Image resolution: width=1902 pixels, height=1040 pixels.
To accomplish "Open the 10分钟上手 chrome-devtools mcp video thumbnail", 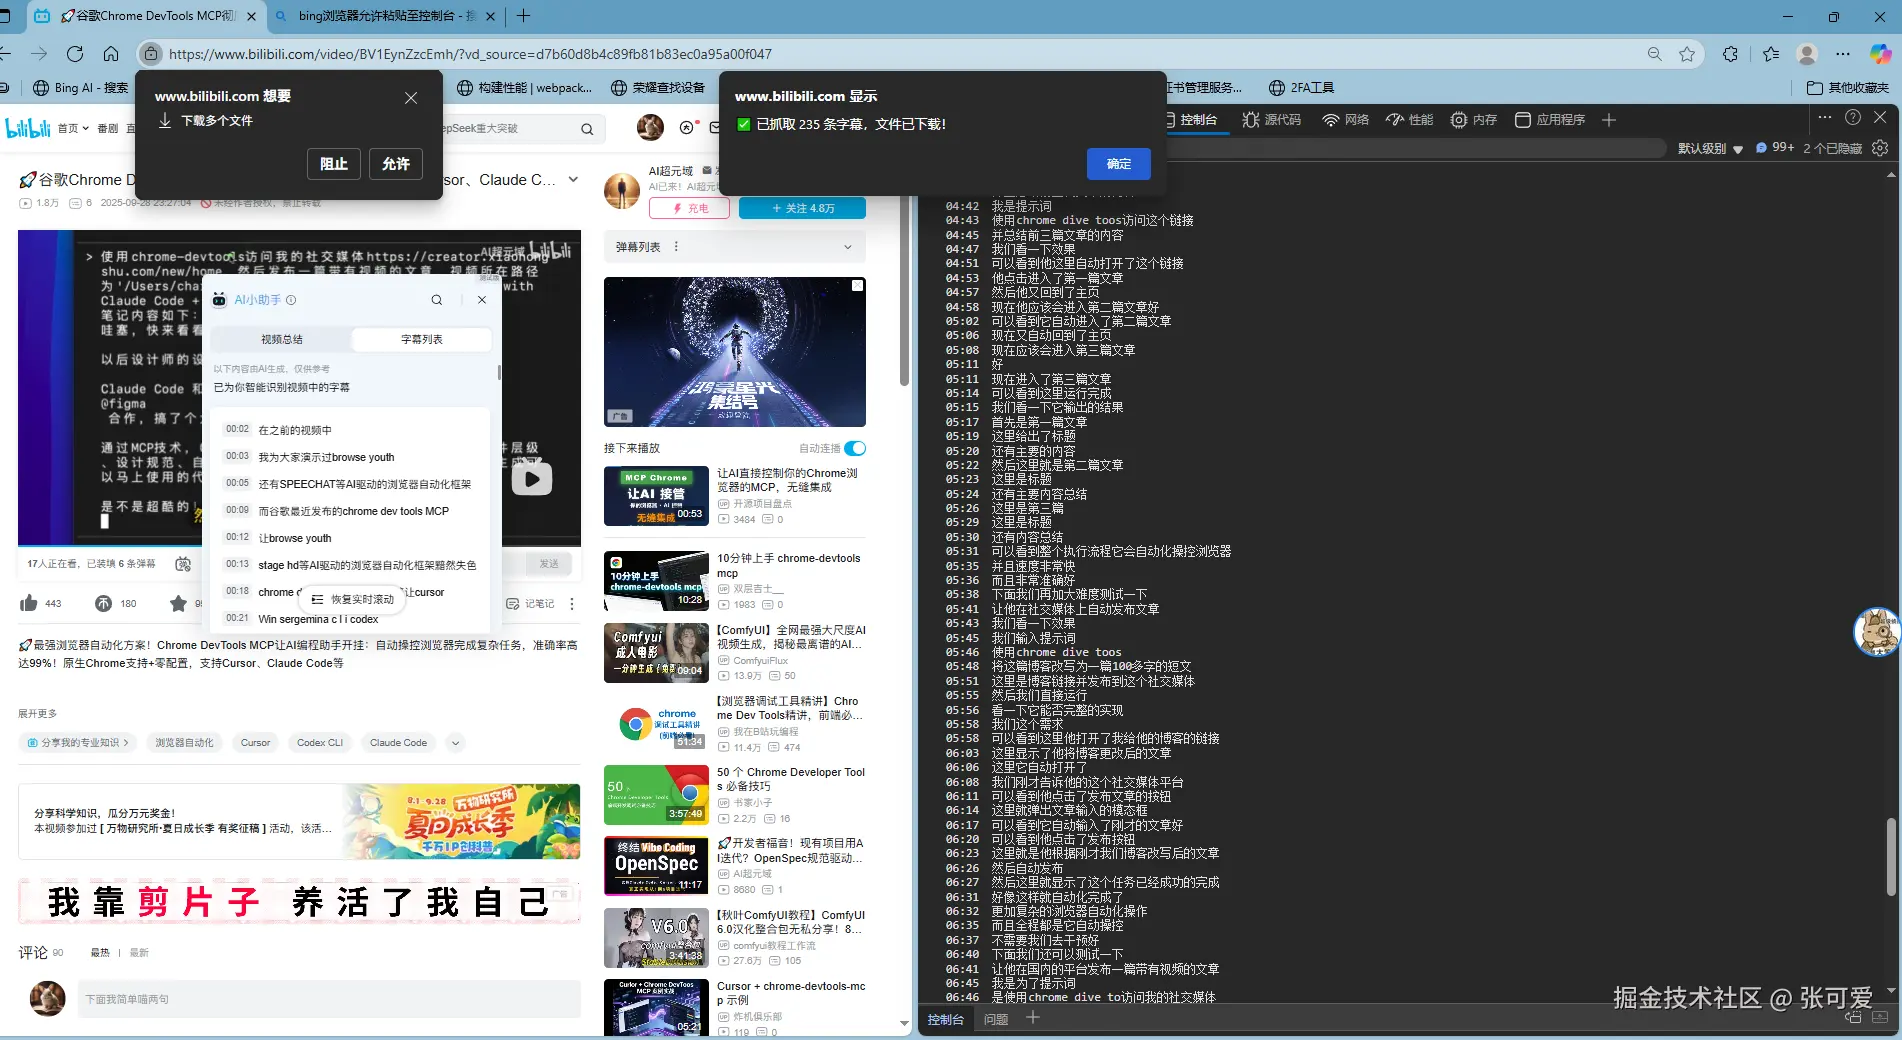I will click(656, 581).
